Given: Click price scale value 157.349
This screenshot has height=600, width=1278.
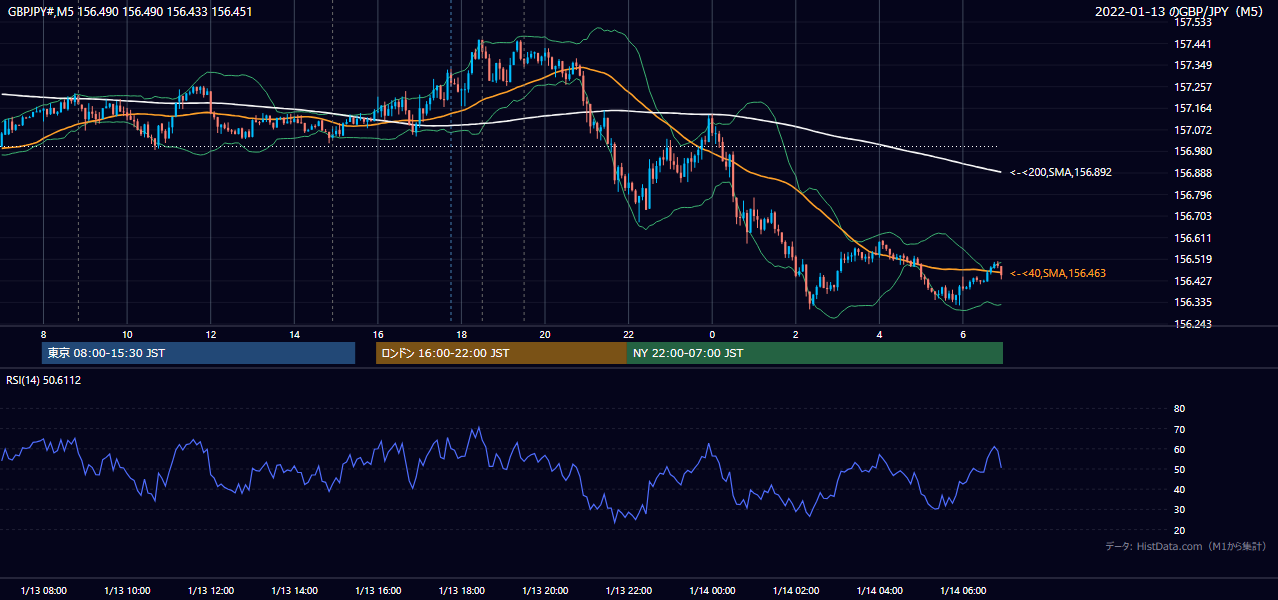Looking at the screenshot, I should [x=1193, y=65].
